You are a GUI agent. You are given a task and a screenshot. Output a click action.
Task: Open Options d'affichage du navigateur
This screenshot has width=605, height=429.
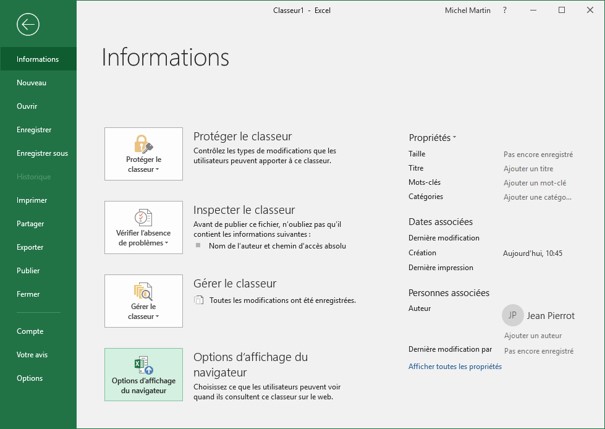(x=143, y=374)
